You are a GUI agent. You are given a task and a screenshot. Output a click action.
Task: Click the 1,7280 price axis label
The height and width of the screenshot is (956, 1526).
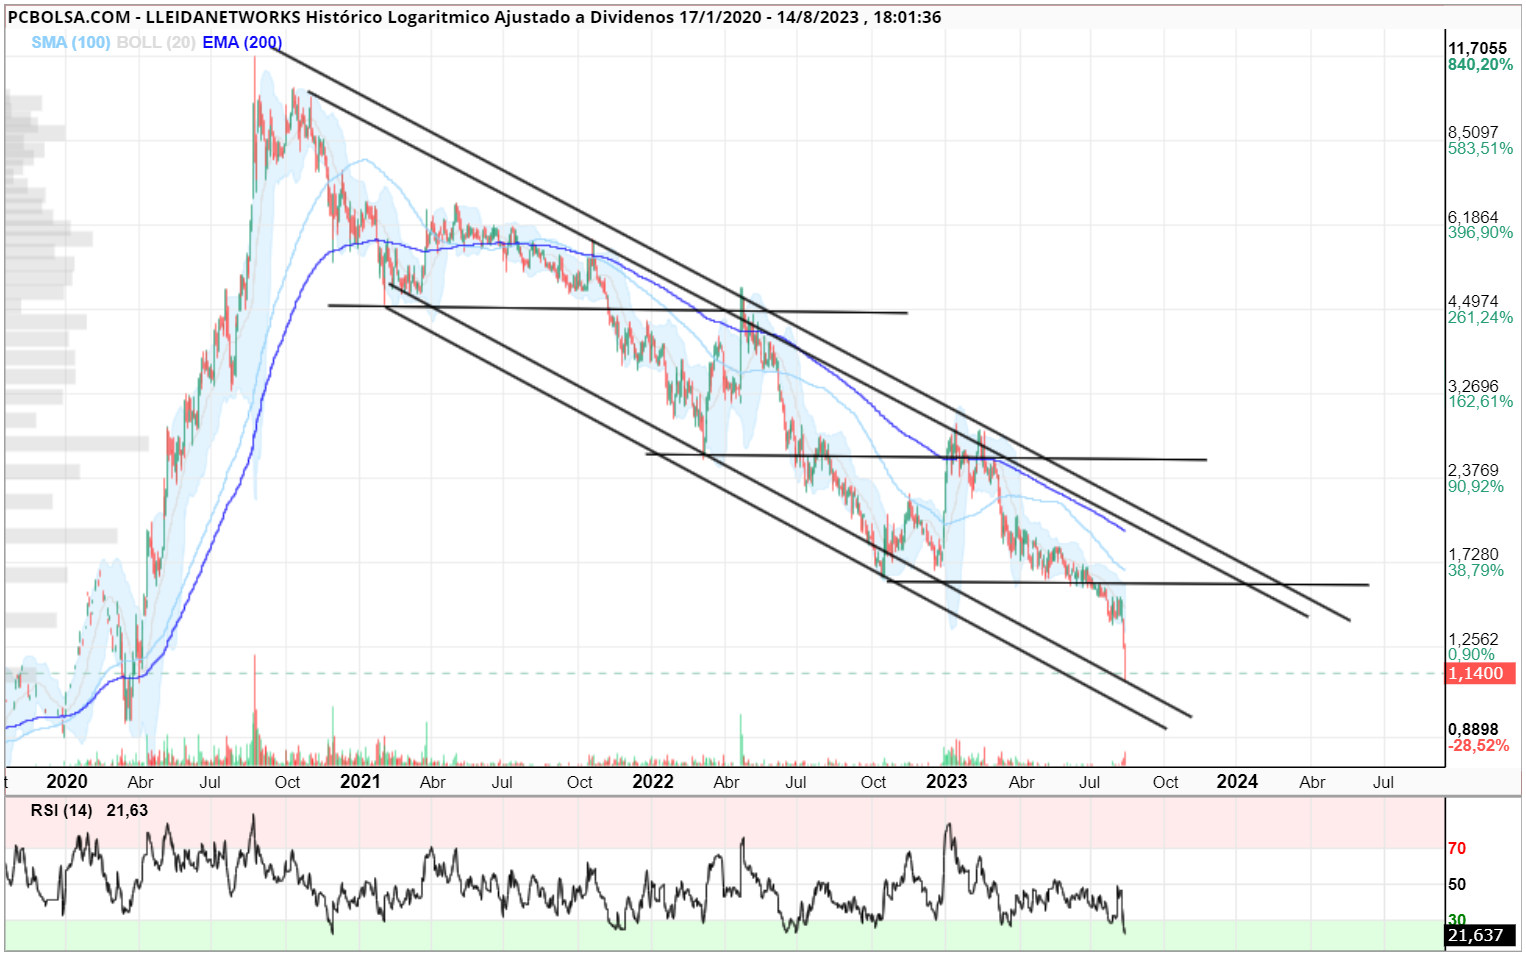(x=1473, y=554)
